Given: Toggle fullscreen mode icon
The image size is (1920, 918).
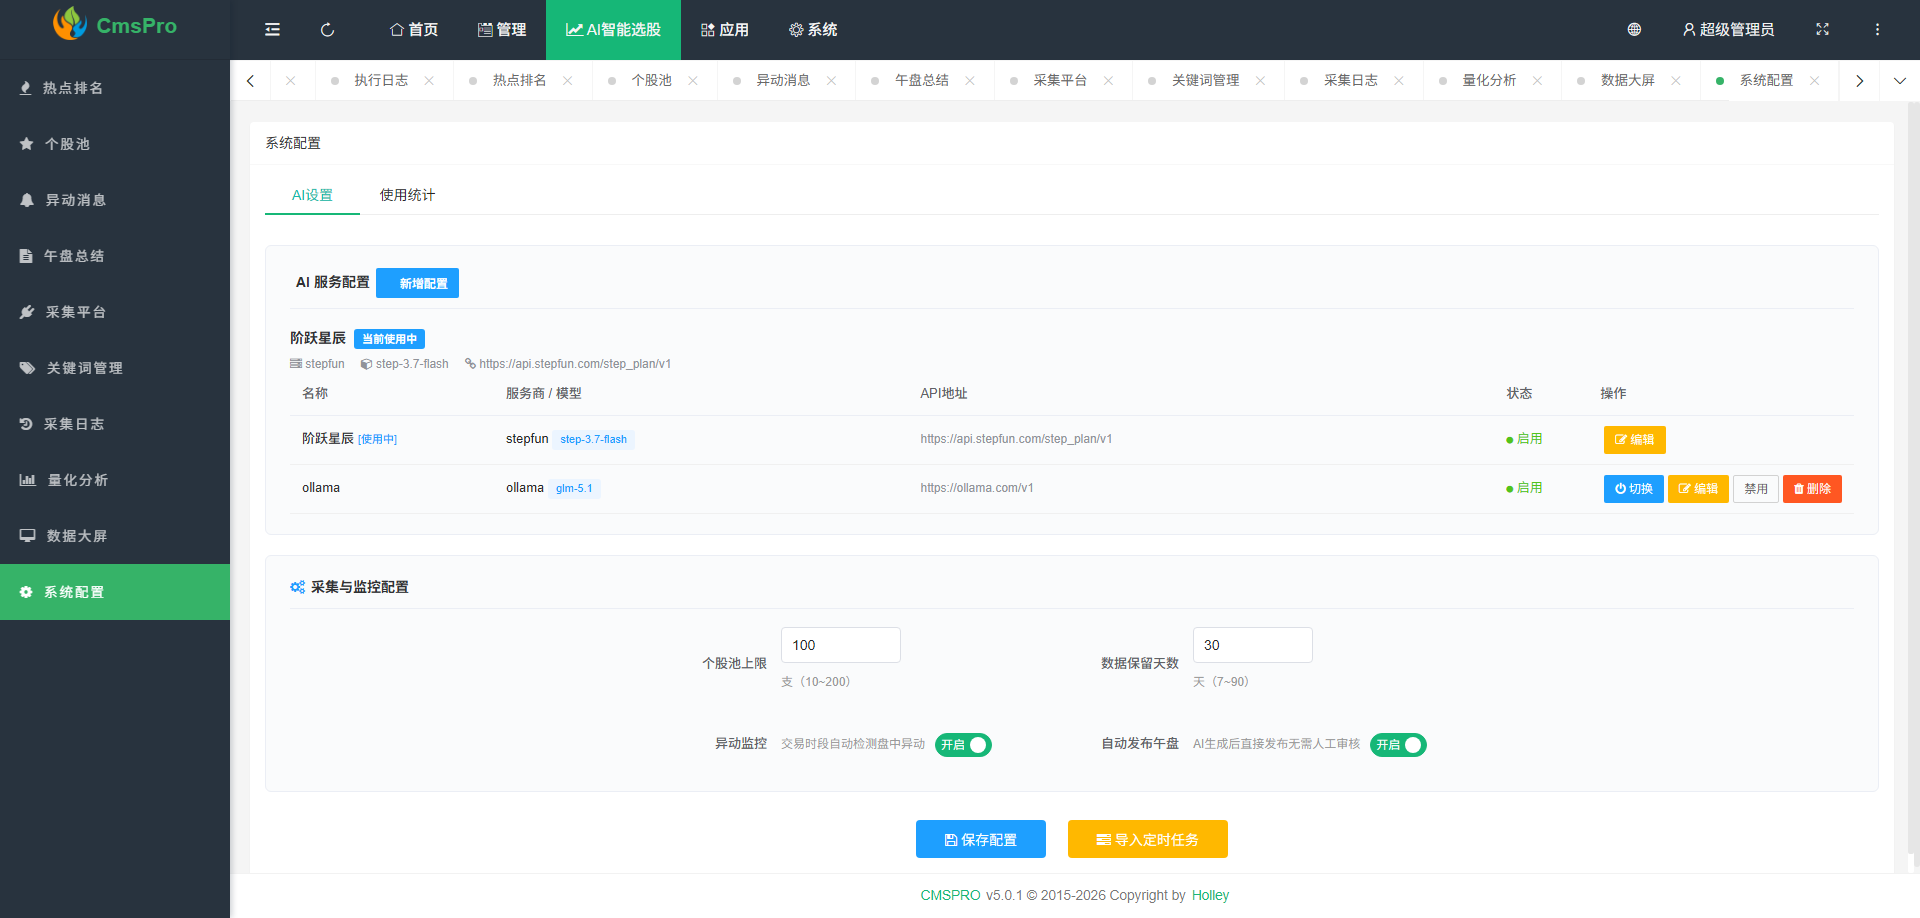Looking at the screenshot, I should pos(1822,30).
